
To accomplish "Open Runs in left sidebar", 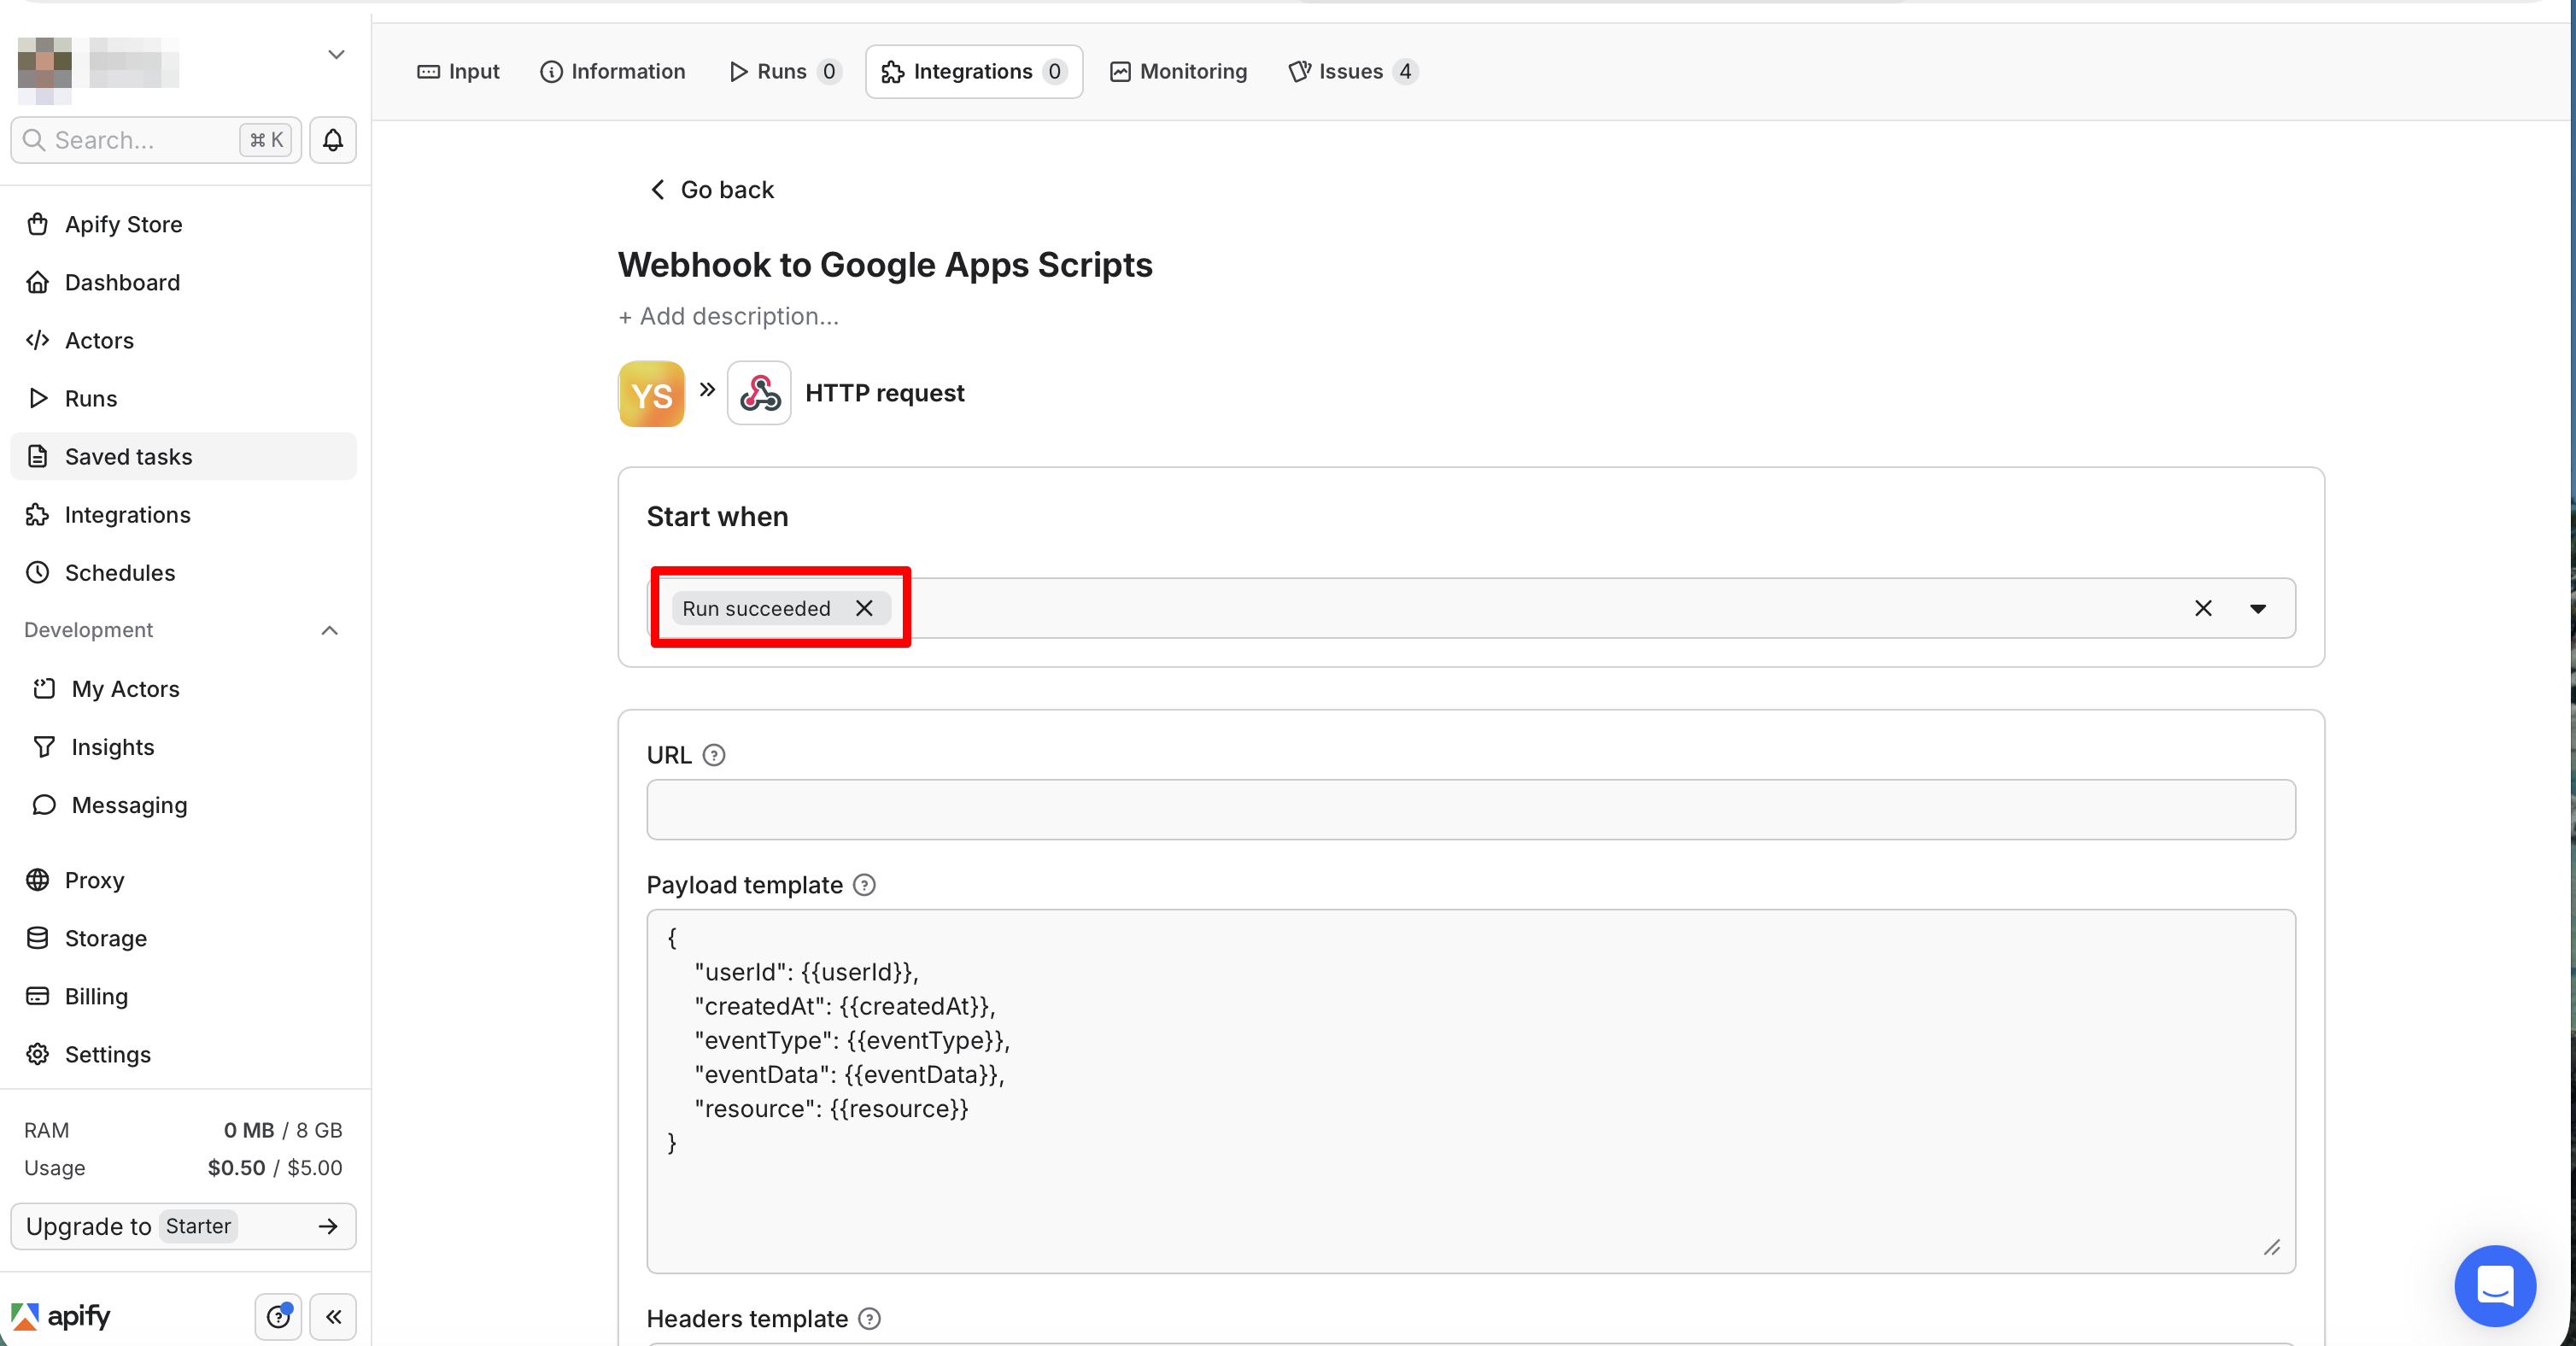I will pyautogui.click(x=184, y=398).
